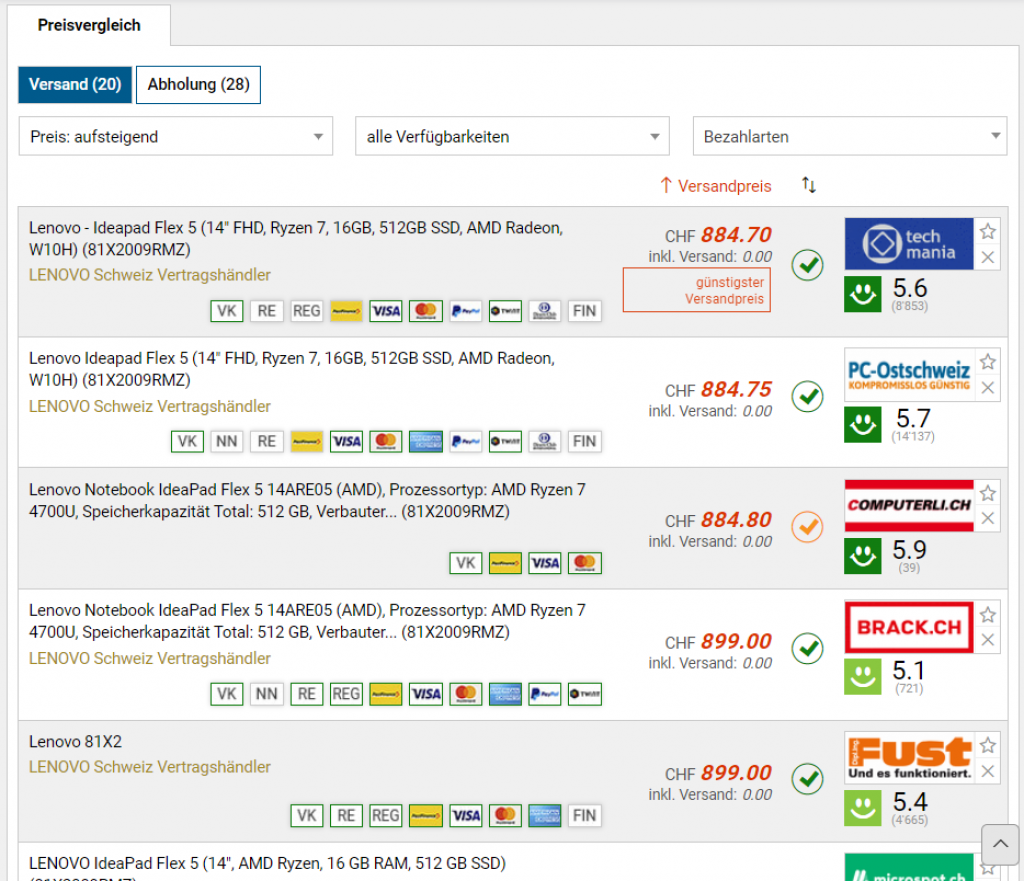Click orange availability checkmark for Computerli.ch offer
Viewport: 1024px width, 881px height.
807,527
